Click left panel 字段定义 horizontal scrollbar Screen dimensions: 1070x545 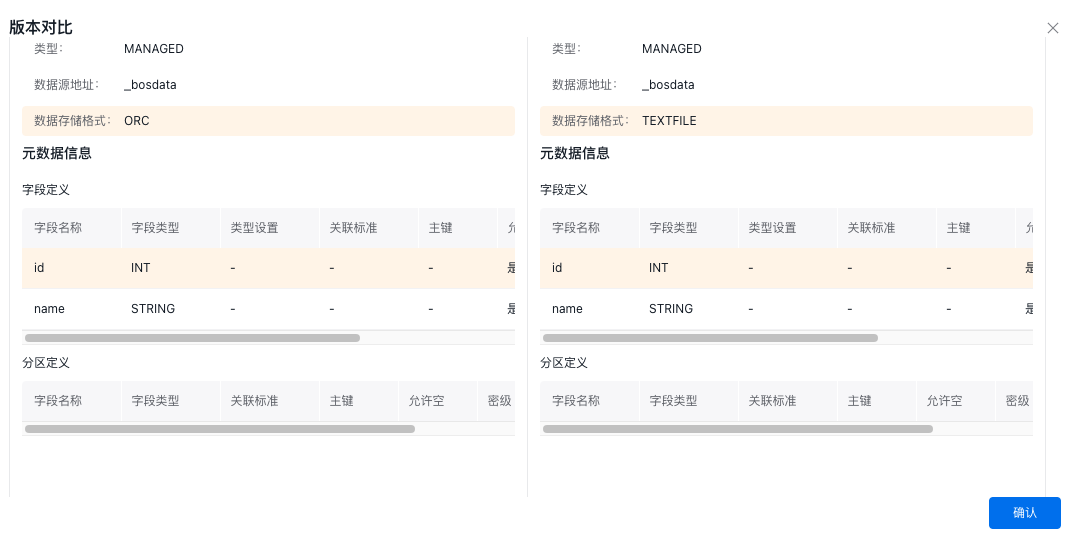192,338
